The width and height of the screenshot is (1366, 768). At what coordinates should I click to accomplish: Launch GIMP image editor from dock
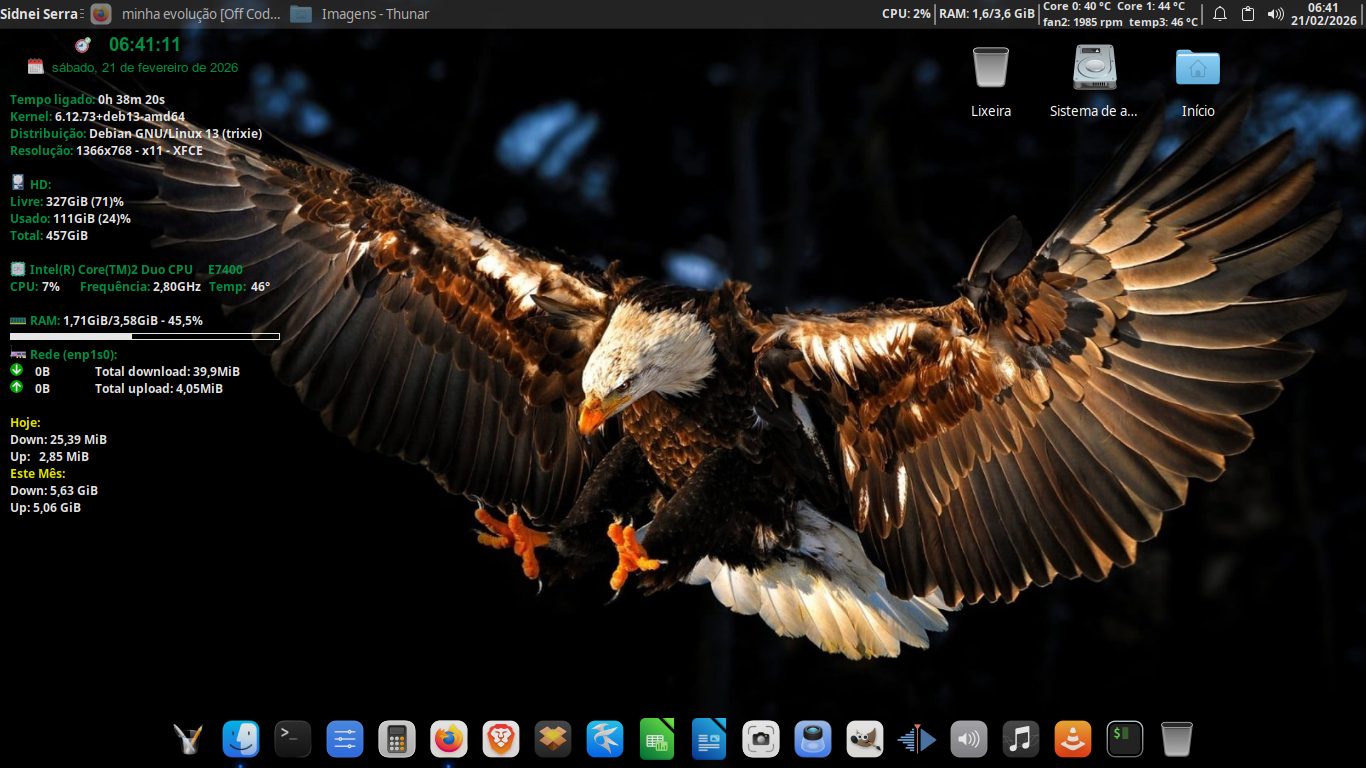point(865,740)
